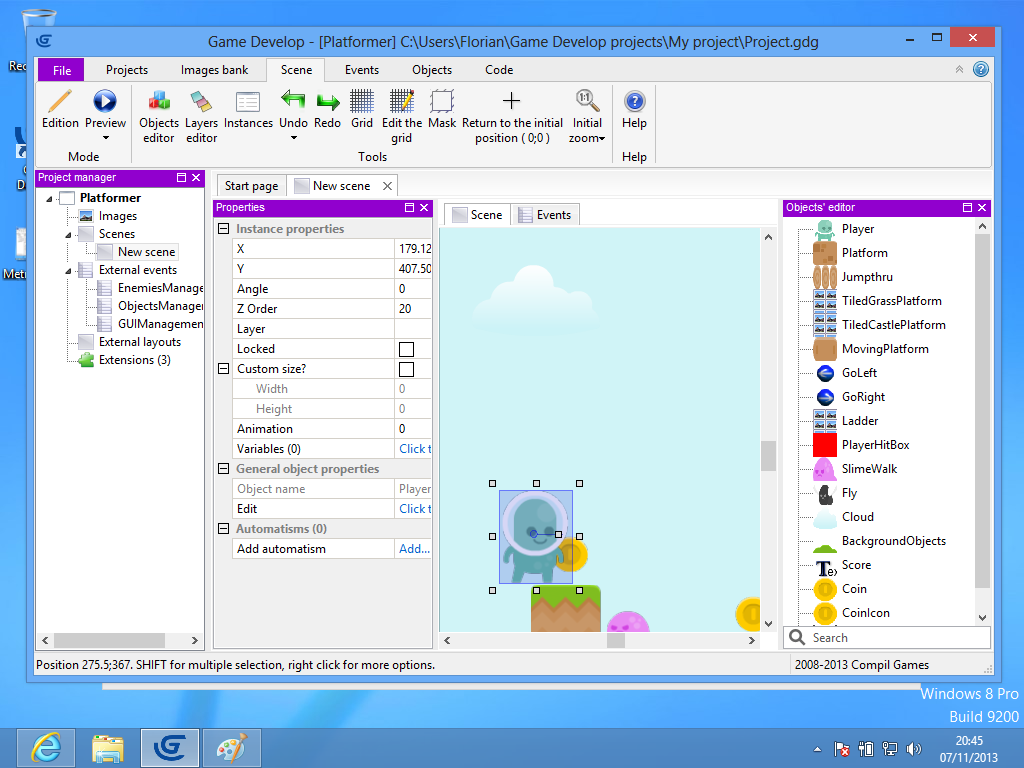Collapse the Instance properties section
This screenshot has height=768, width=1024.
223,229
